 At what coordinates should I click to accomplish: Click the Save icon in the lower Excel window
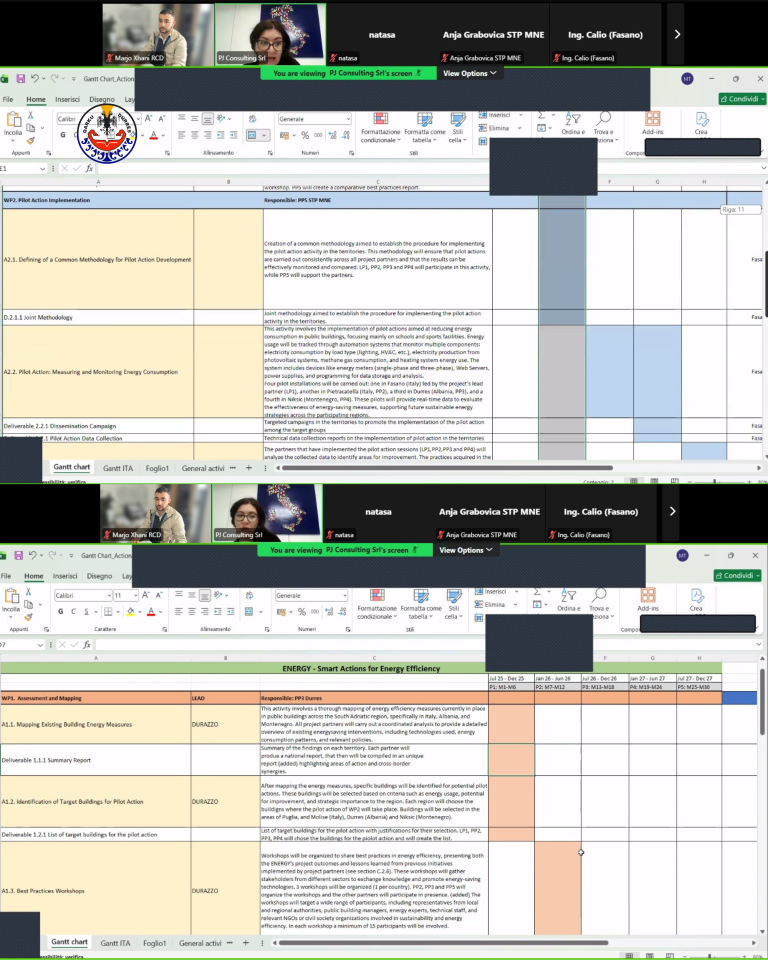pyautogui.click(x=18, y=555)
